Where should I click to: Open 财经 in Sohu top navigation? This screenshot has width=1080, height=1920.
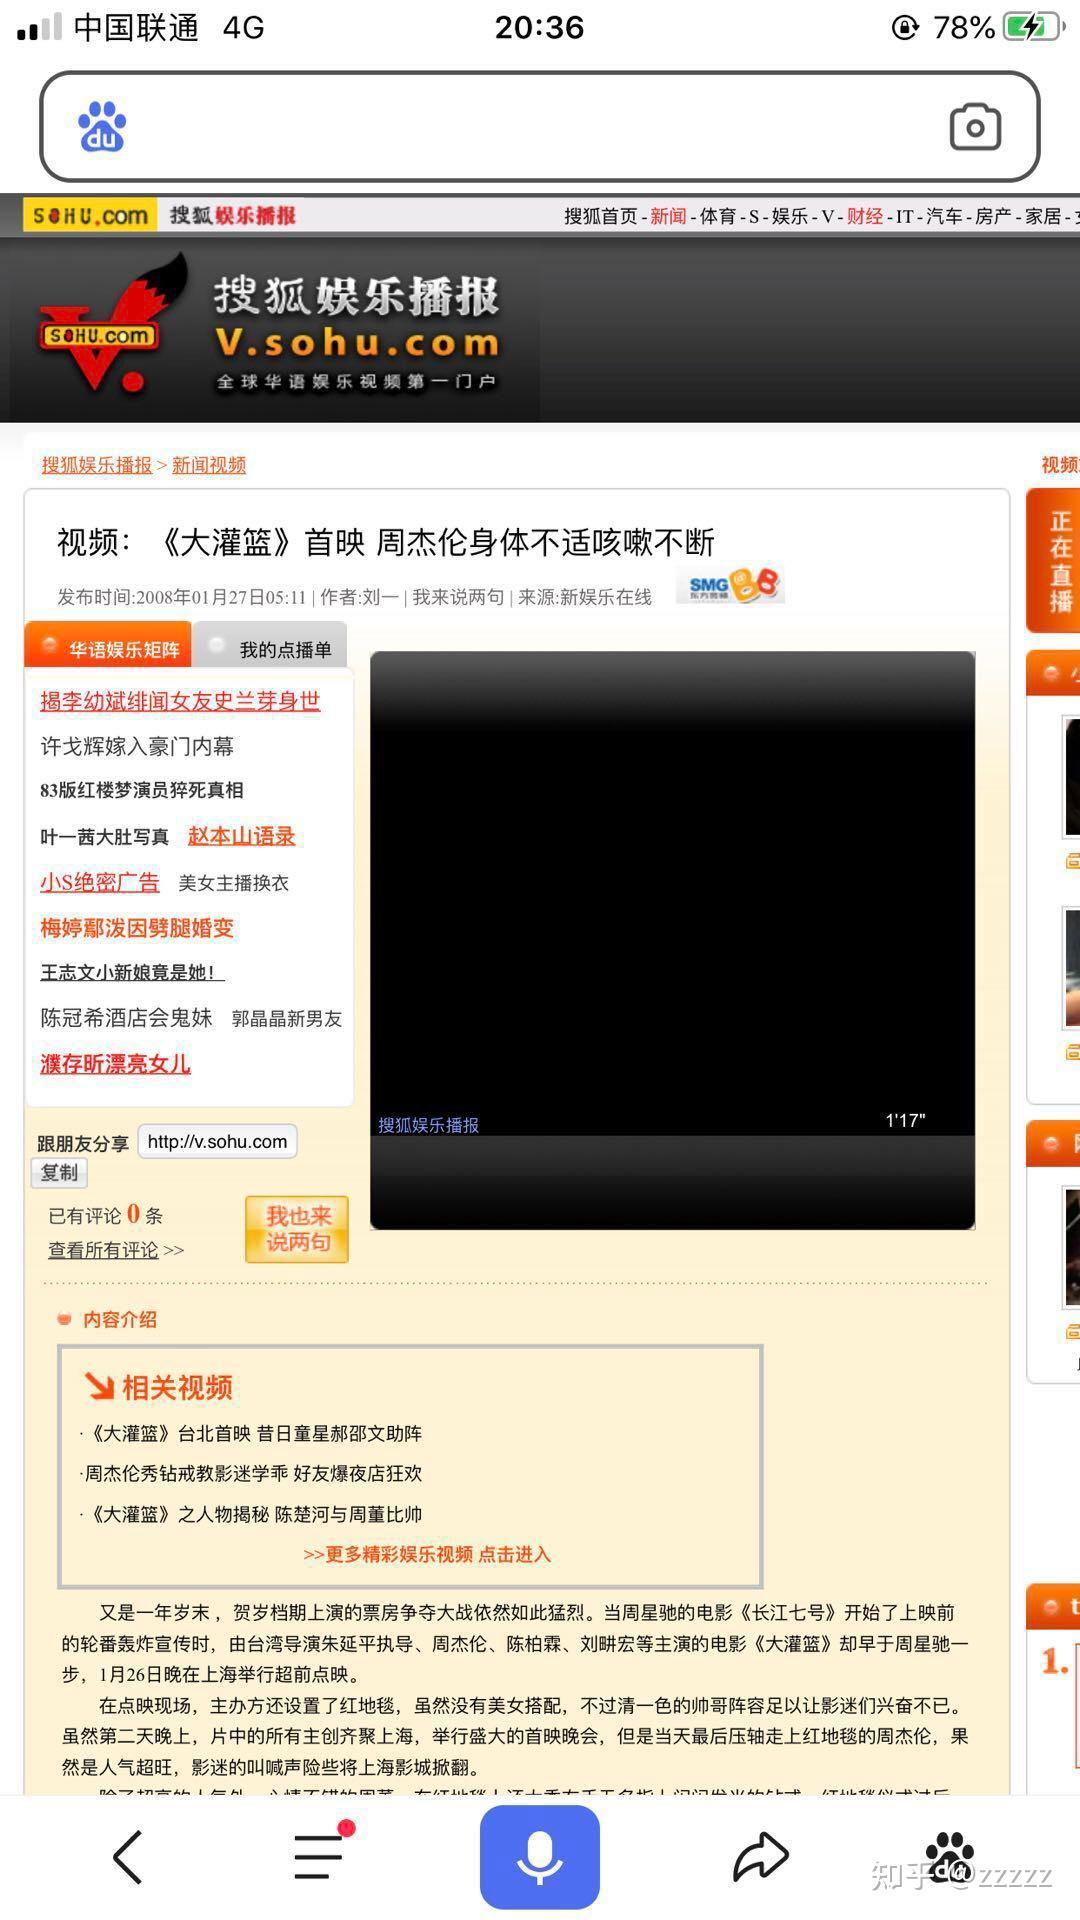click(x=865, y=216)
